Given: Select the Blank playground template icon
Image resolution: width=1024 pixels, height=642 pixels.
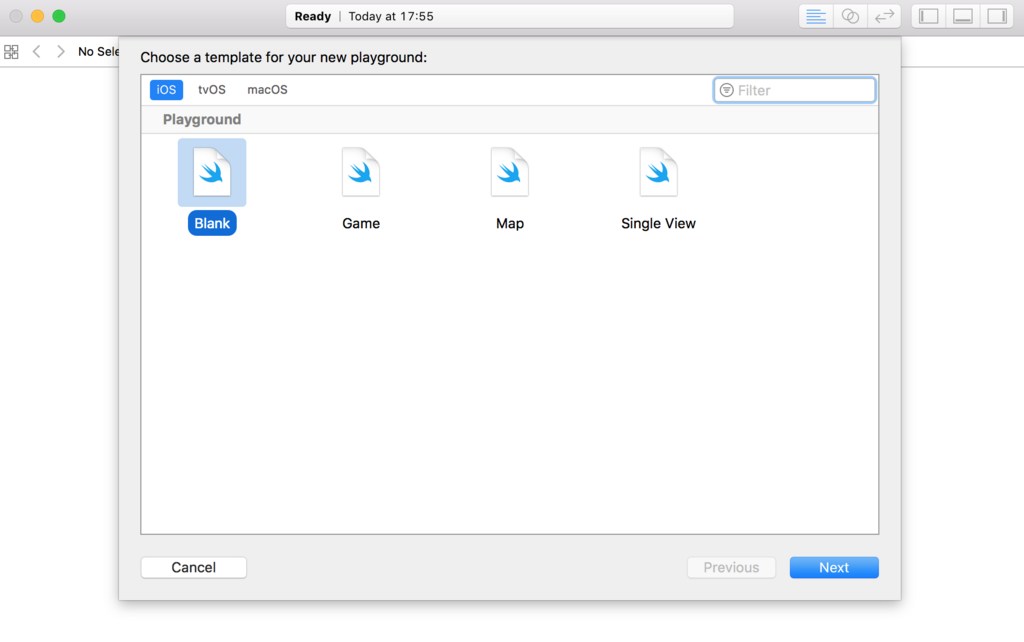Looking at the screenshot, I should point(212,172).
